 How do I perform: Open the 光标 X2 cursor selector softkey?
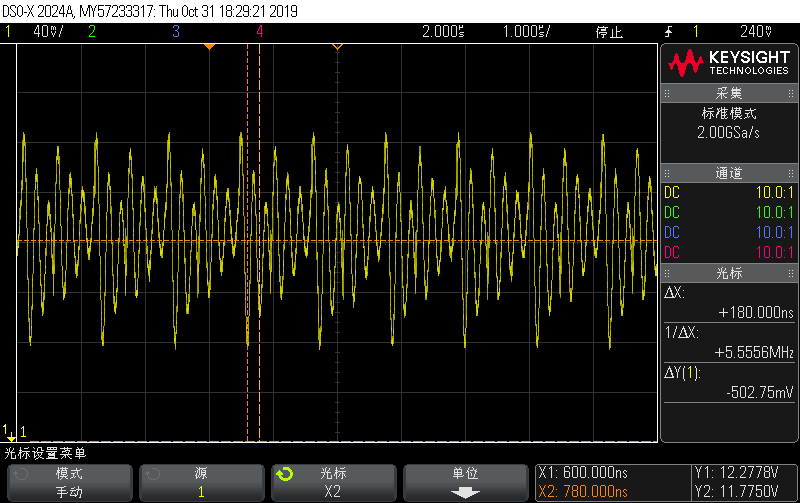click(x=334, y=483)
